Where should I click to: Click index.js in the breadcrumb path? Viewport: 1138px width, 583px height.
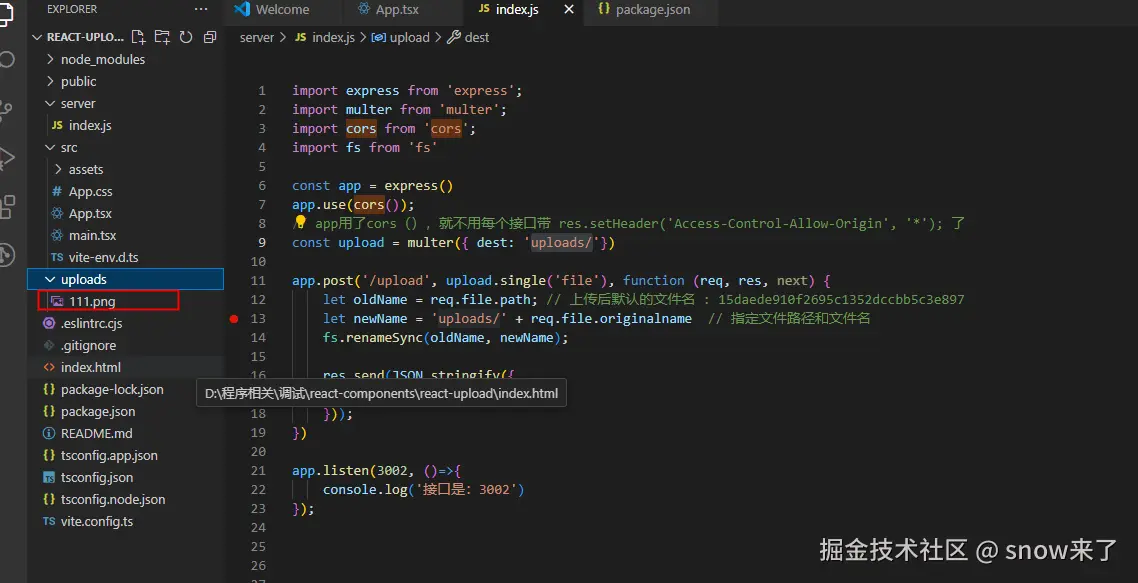(x=325, y=37)
